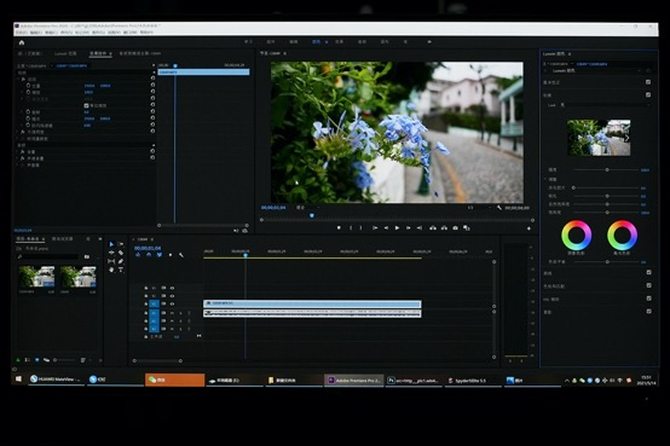Click the shadow tint color wheel
The height and width of the screenshot is (446, 670).
click(x=577, y=236)
